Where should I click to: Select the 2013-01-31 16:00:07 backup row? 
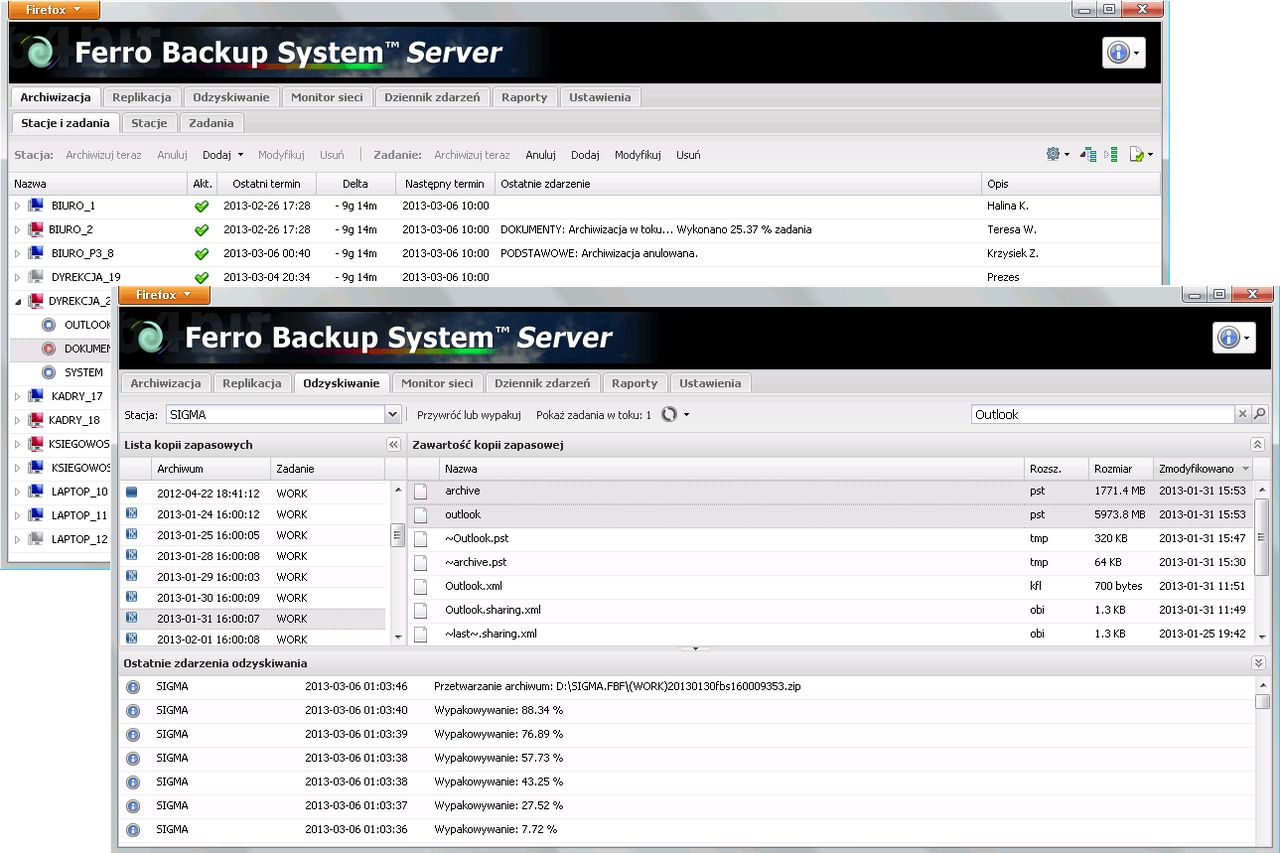pos(254,619)
